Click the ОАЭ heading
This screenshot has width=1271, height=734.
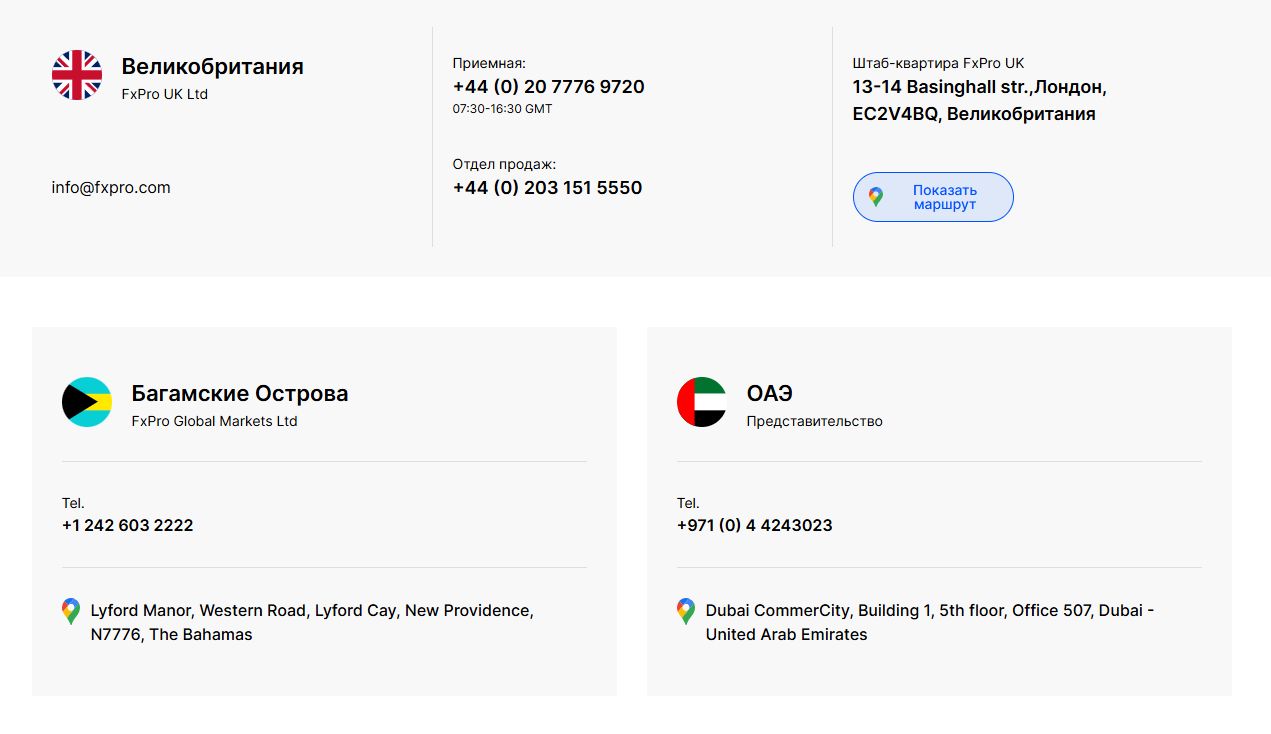(769, 393)
